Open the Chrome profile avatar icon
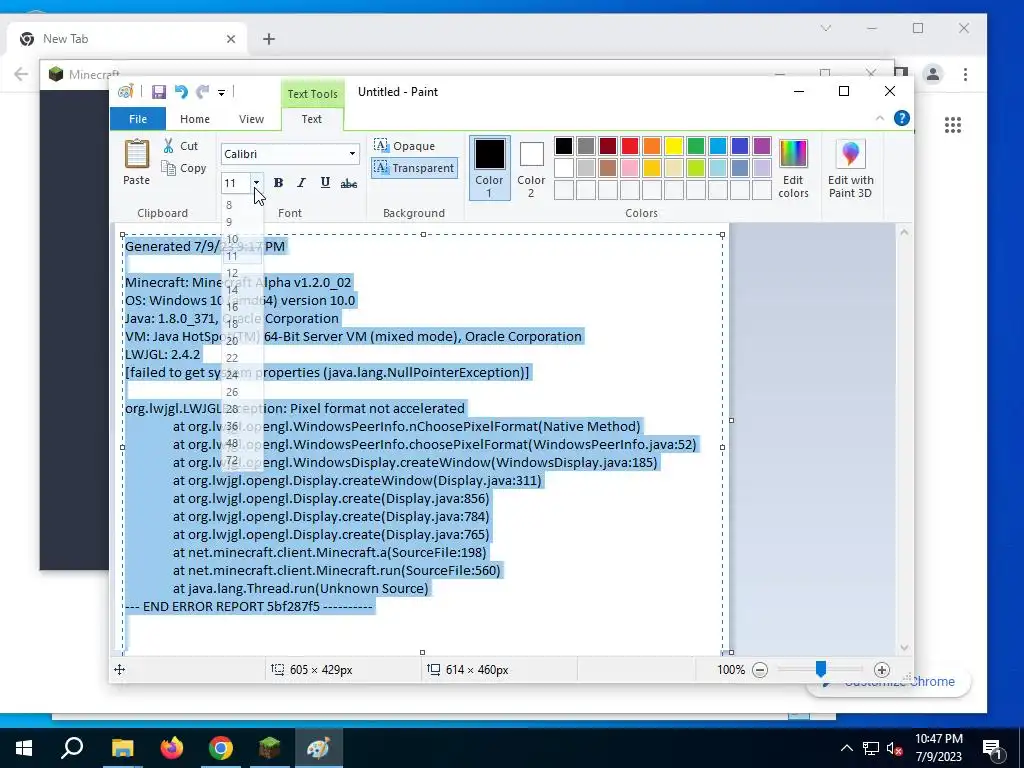The height and width of the screenshot is (768, 1024). (933, 74)
